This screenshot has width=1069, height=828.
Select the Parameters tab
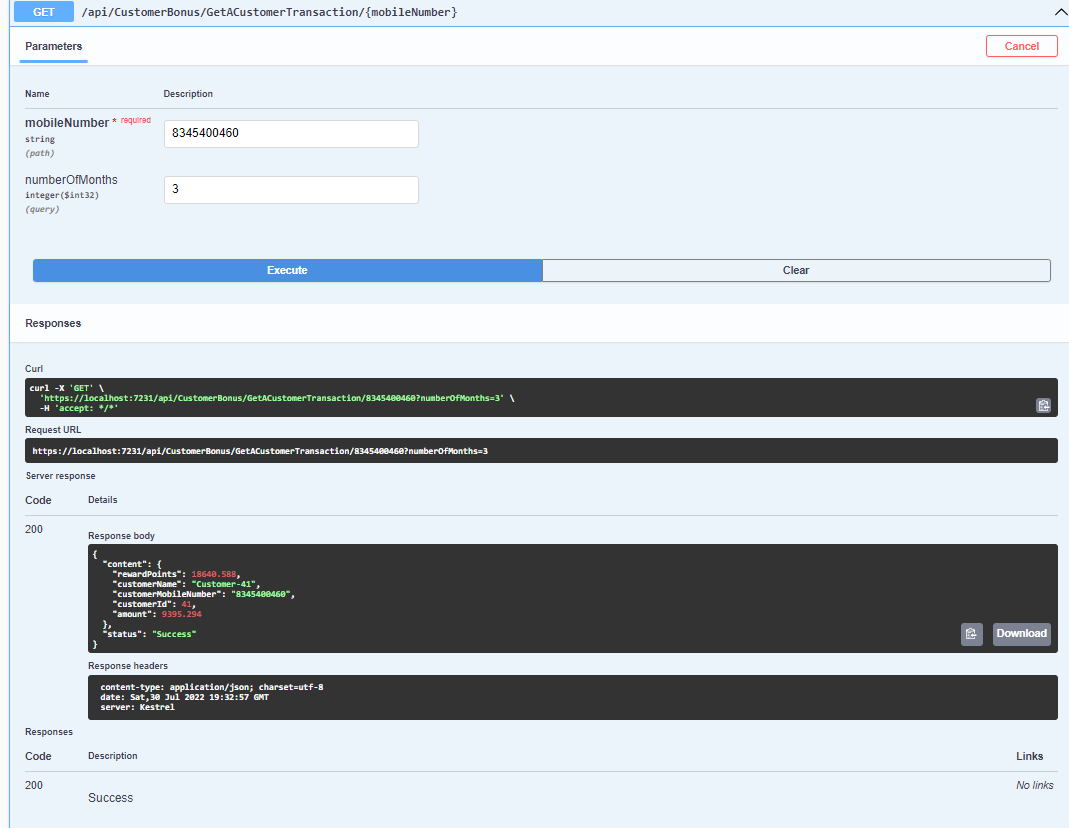click(53, 46)
